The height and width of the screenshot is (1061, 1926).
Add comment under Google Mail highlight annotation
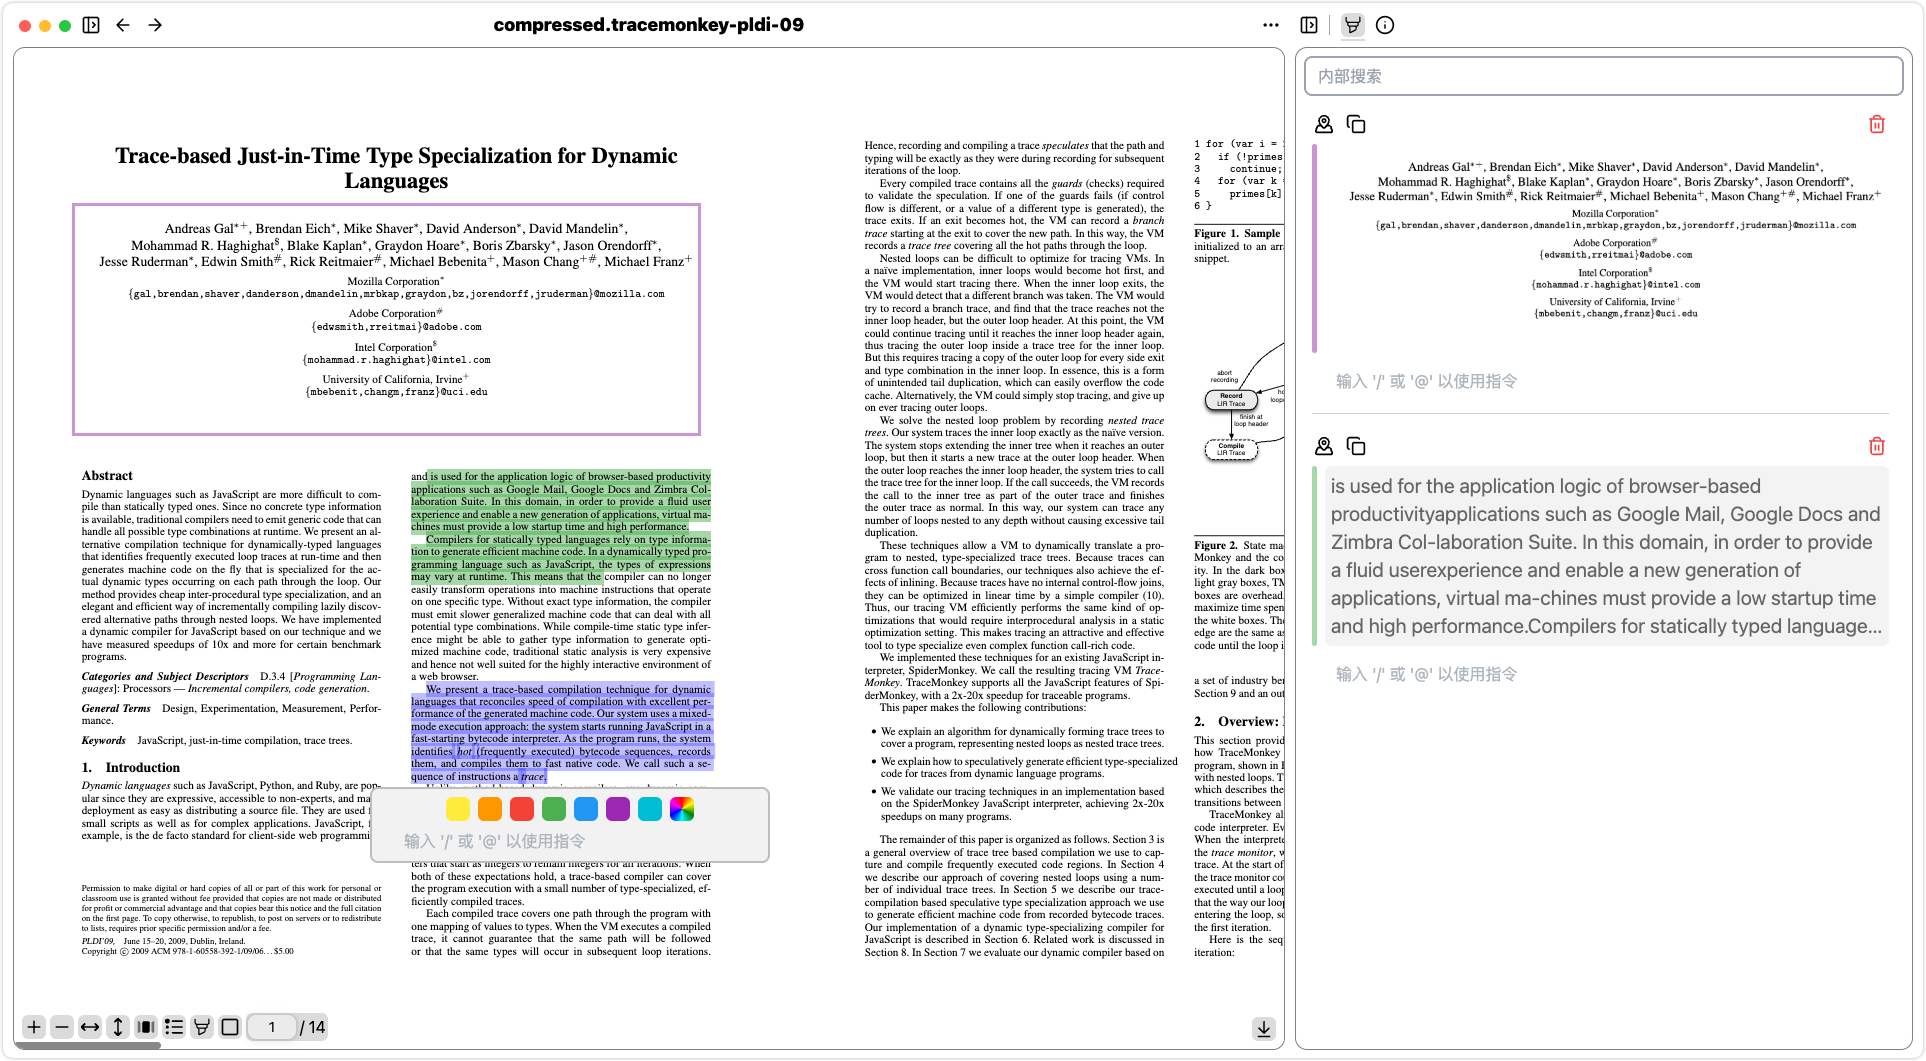[1605, 674]
